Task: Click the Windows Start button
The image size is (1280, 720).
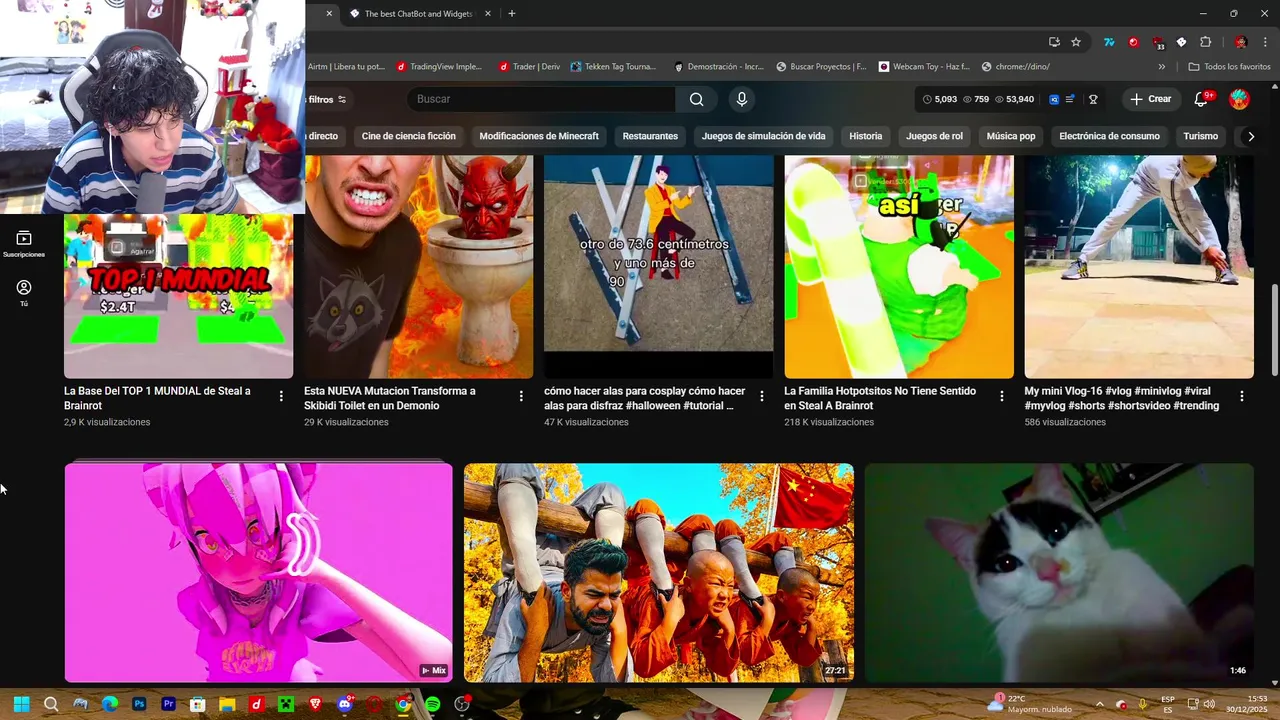Action: pos(21,704)
